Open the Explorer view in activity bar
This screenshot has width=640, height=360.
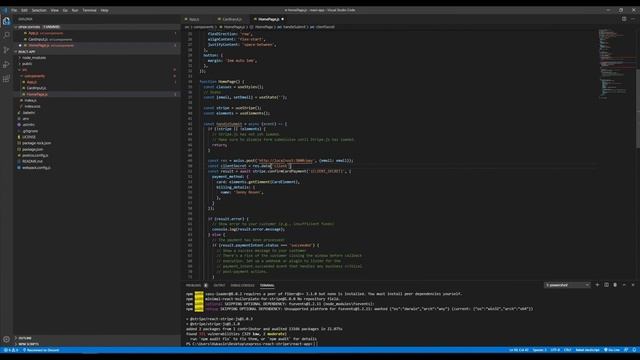click(x=7, y=21)
